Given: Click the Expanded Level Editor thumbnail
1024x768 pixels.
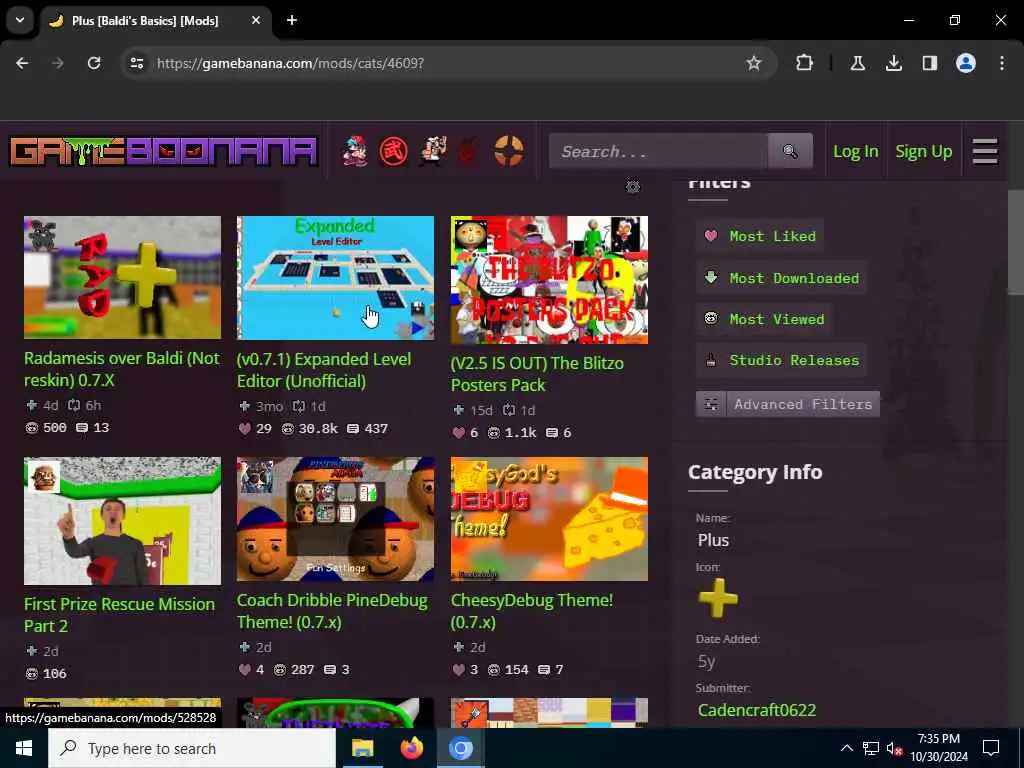Looking at the screenshot, I should pos(335,278).
